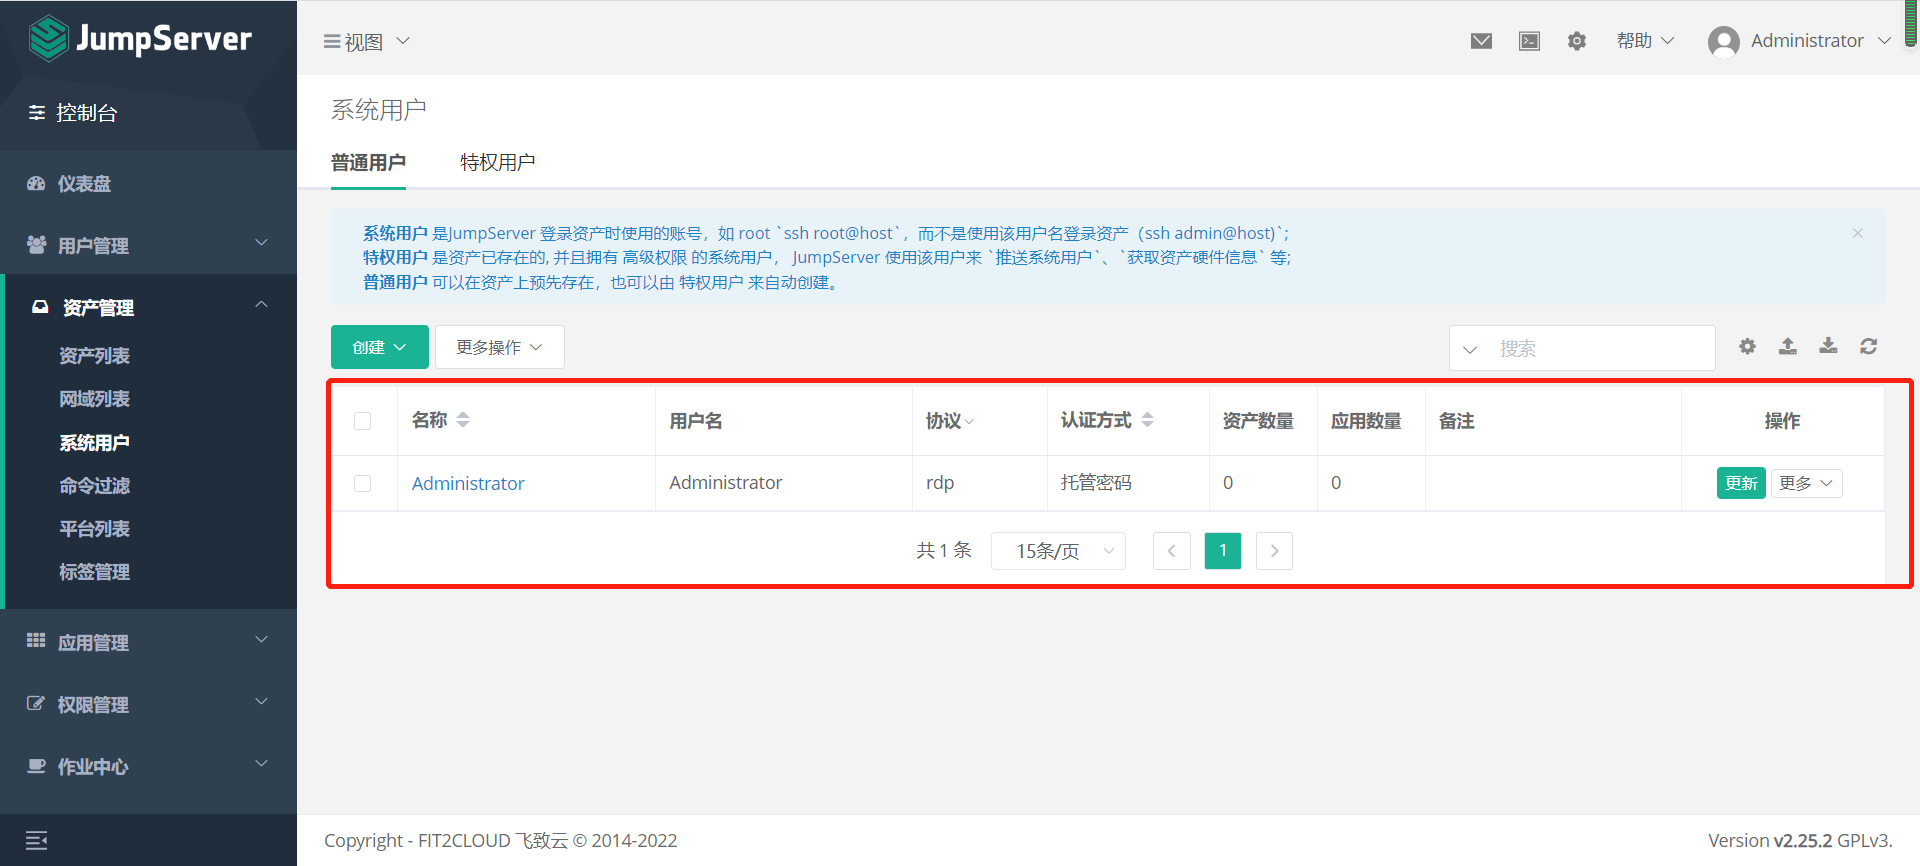Open 资产列表 in the sidebar

pos(94,356)
